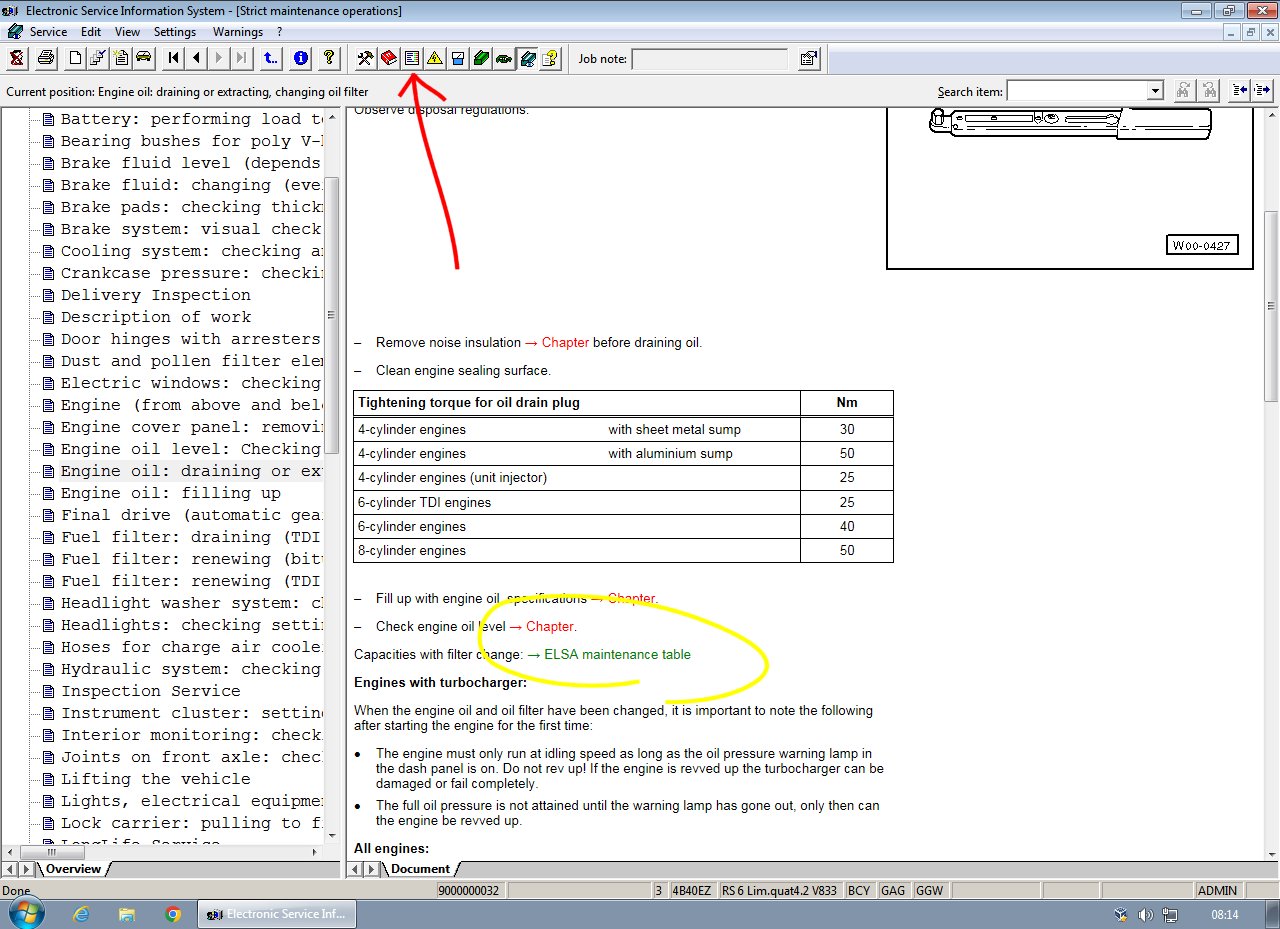Click the printer icon in the toolbar
The width and height of the screenshot is (1280, 929).
click(x=45, y=58)
